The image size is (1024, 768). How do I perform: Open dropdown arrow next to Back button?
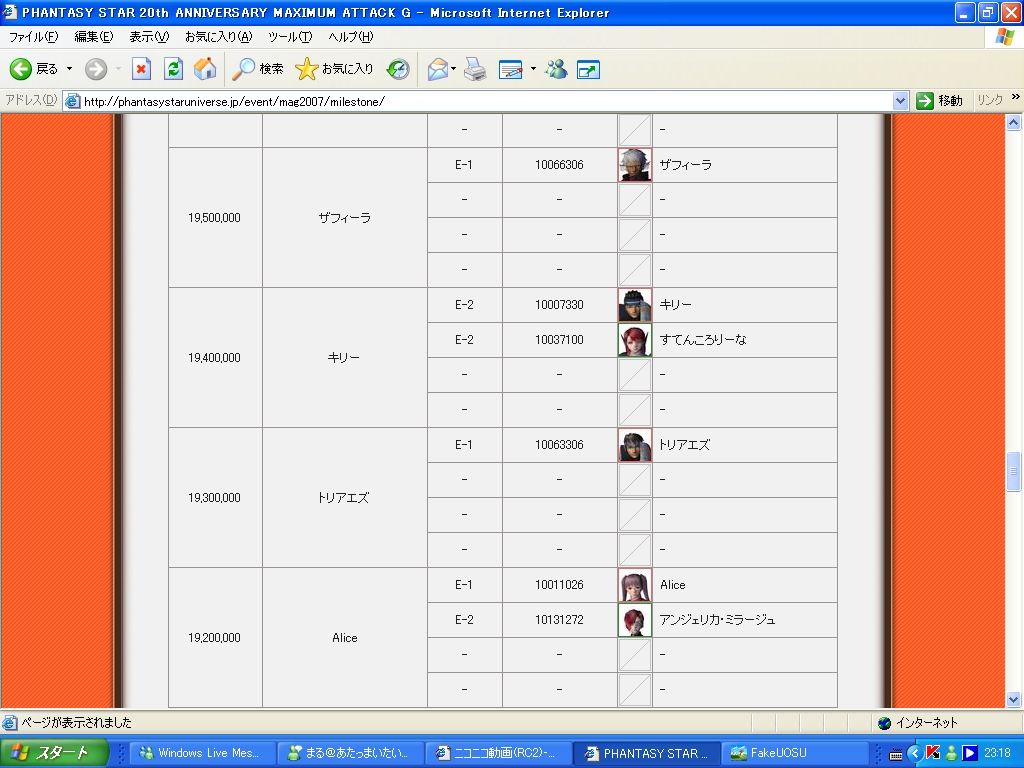tap(69, 69)
